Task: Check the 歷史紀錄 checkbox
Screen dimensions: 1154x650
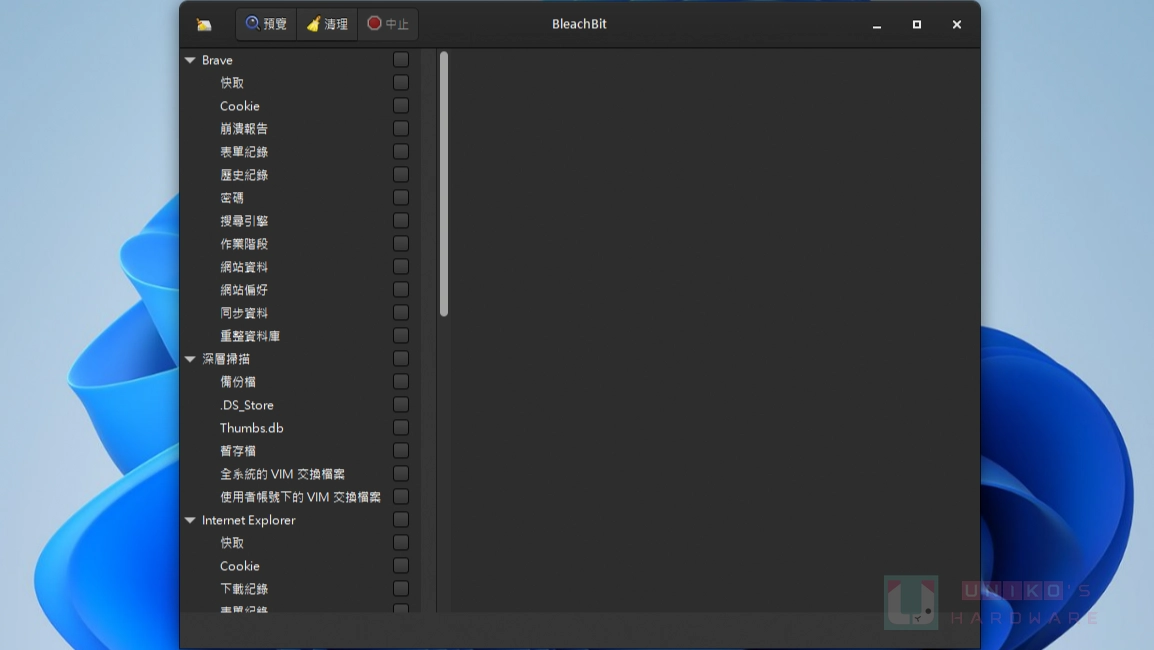Action: point(401,174)
